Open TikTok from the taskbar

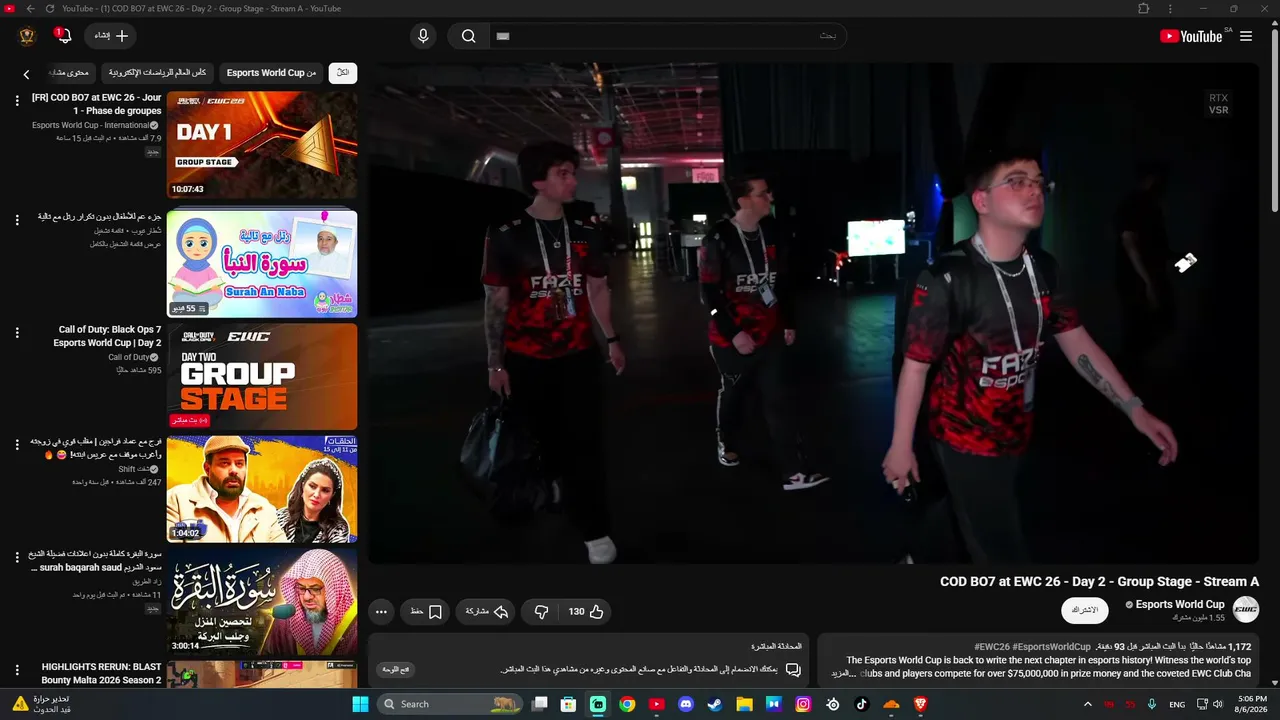[x=862, y=704]
